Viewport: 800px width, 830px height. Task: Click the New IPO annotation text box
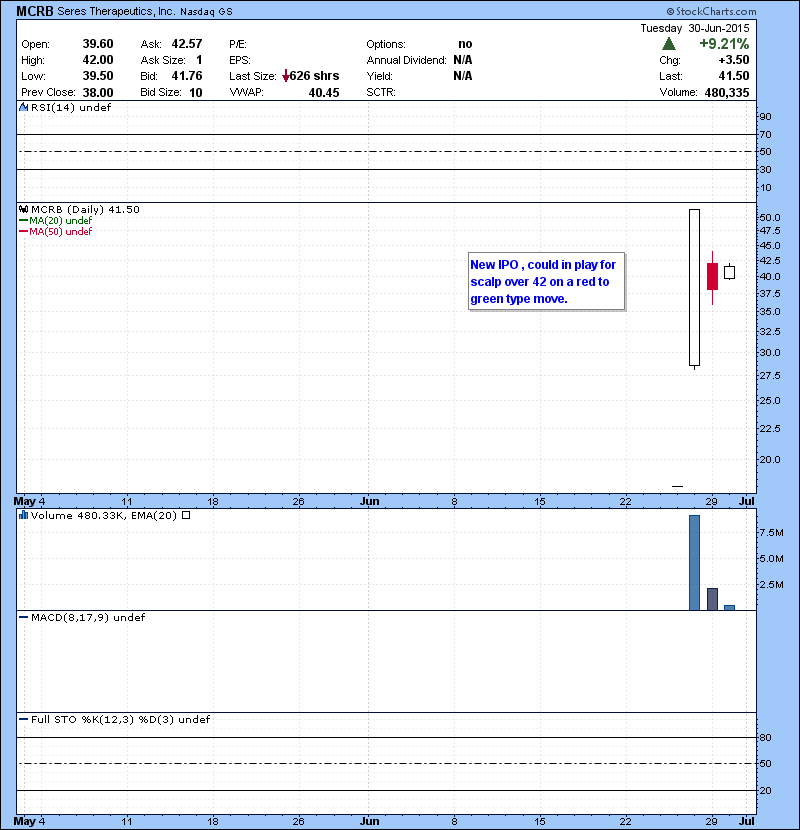coord(546,282)
